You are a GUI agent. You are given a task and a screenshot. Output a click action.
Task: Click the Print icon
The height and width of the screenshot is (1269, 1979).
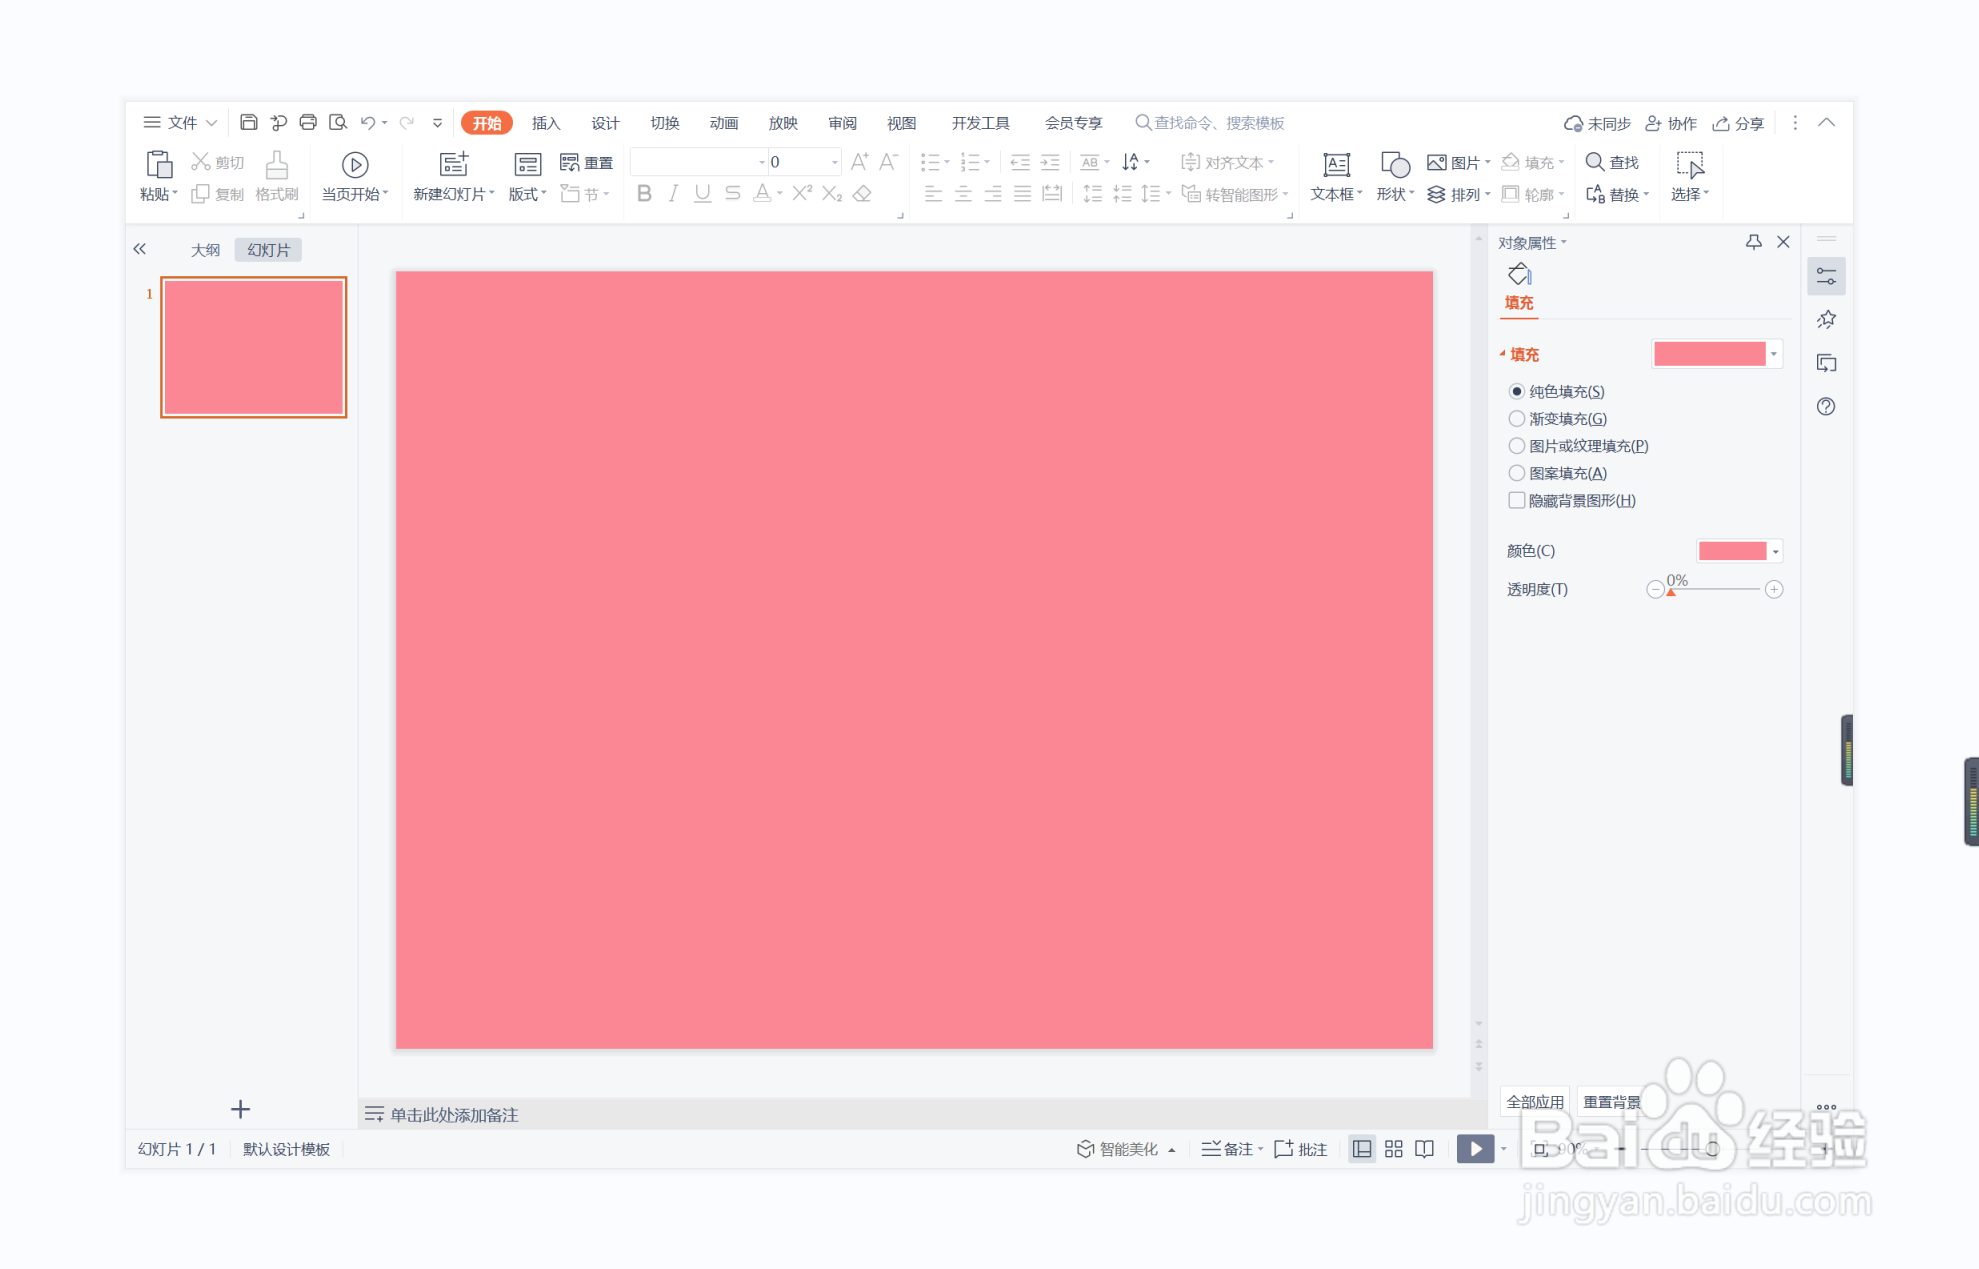coord(308,122)
